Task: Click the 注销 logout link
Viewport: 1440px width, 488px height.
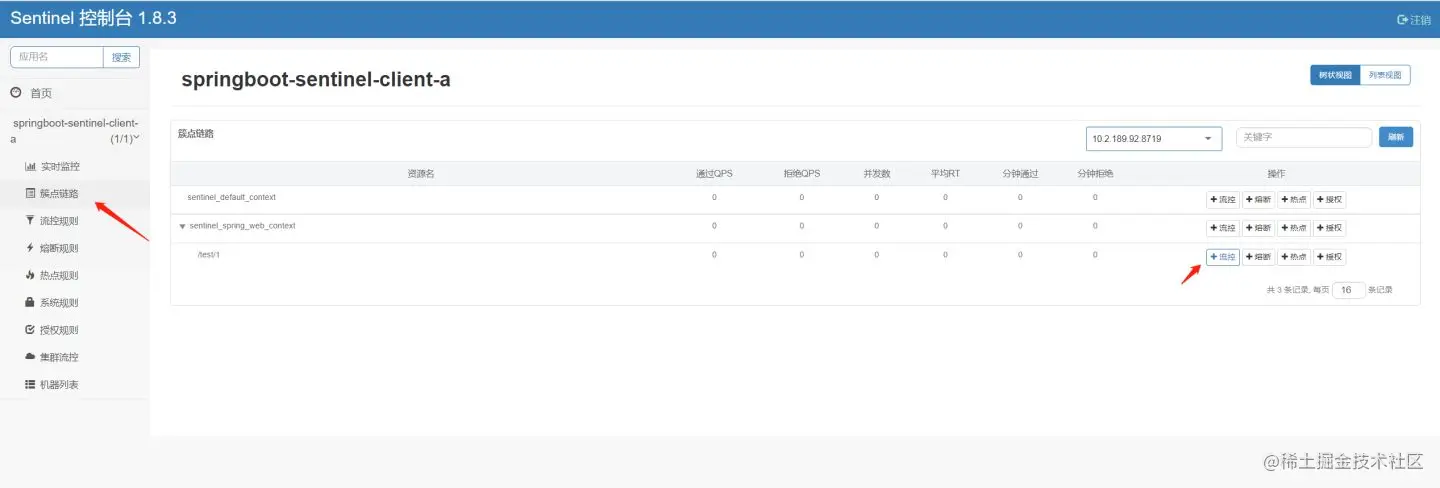Action: (1414, 19)
